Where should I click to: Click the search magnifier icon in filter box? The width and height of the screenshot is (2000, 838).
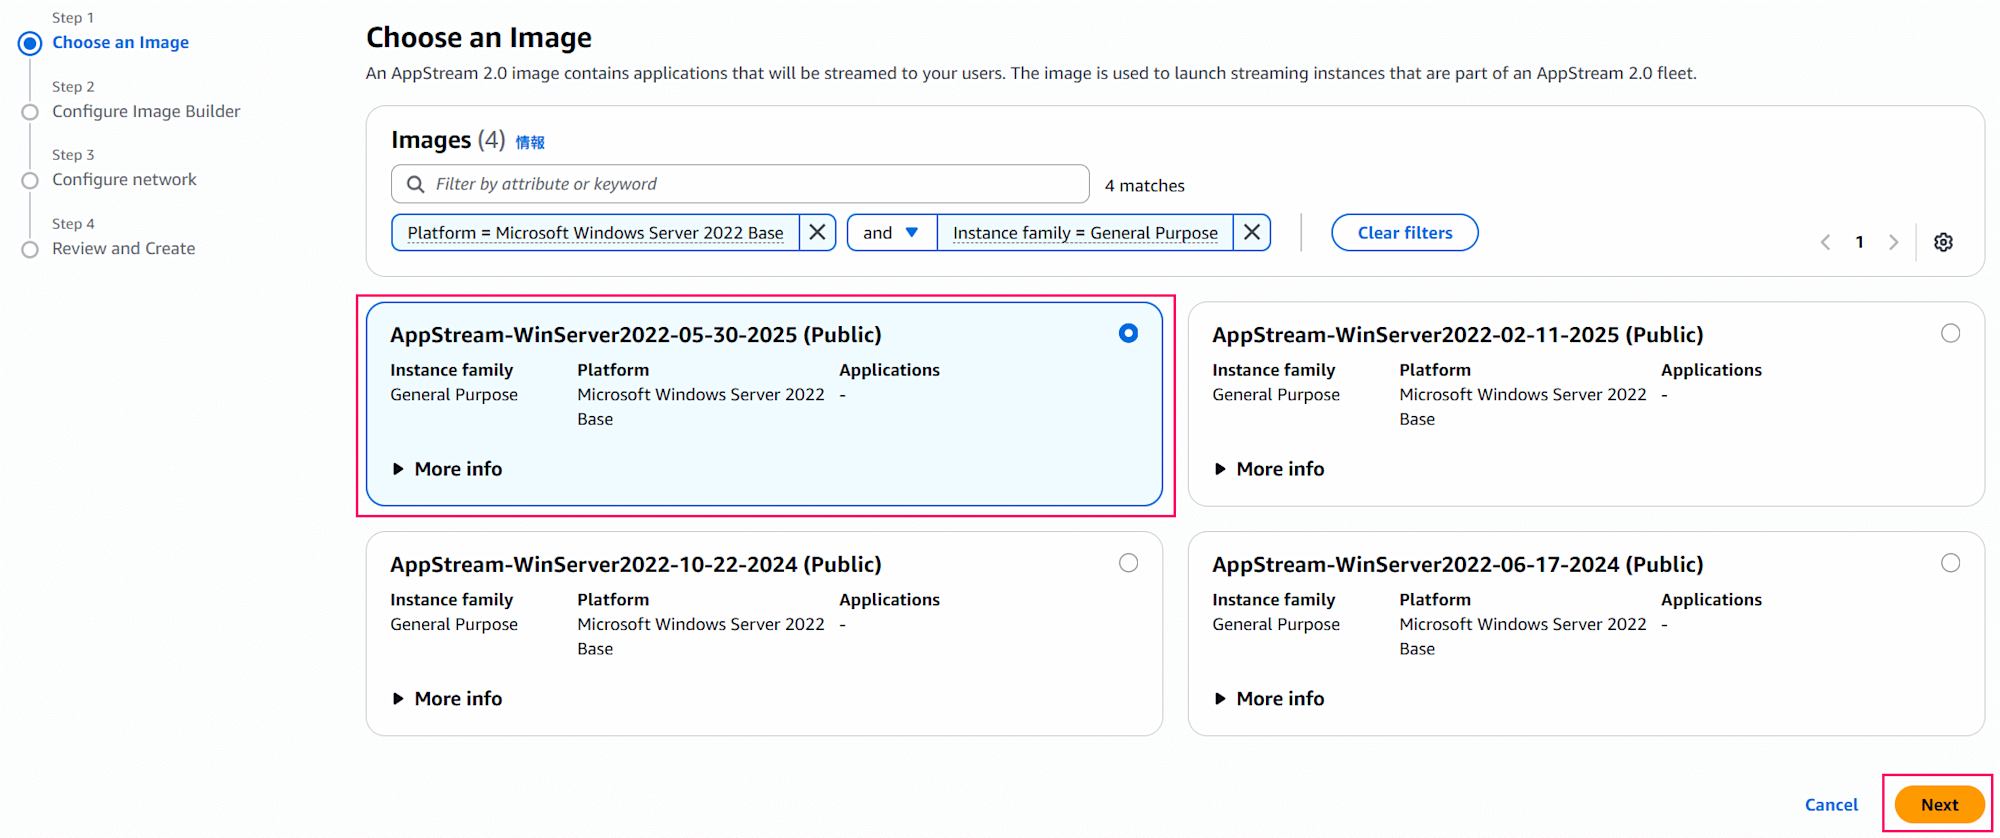(x=415, y=184)
